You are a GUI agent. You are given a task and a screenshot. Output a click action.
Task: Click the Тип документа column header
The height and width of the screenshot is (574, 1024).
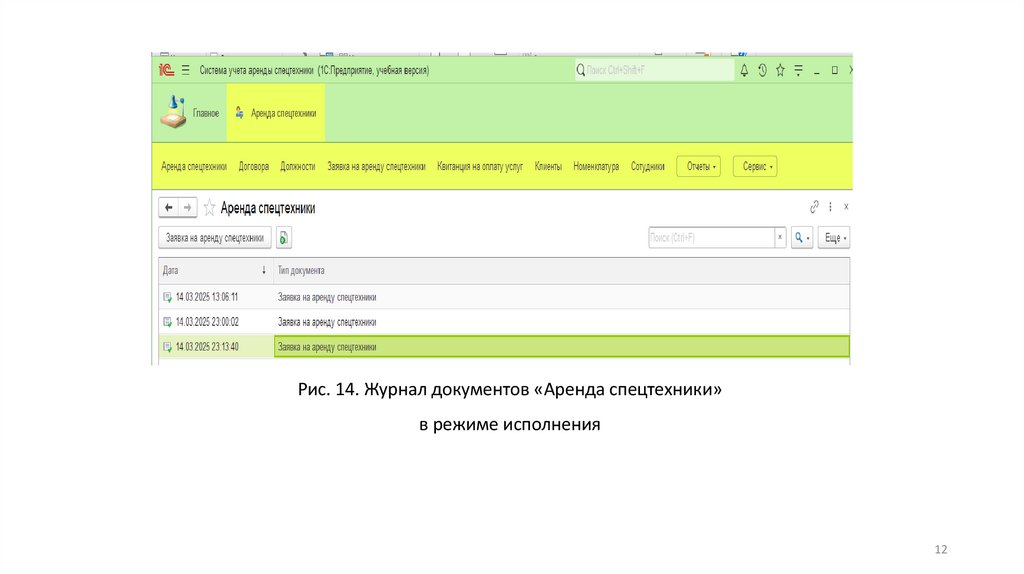click(562, 270)
